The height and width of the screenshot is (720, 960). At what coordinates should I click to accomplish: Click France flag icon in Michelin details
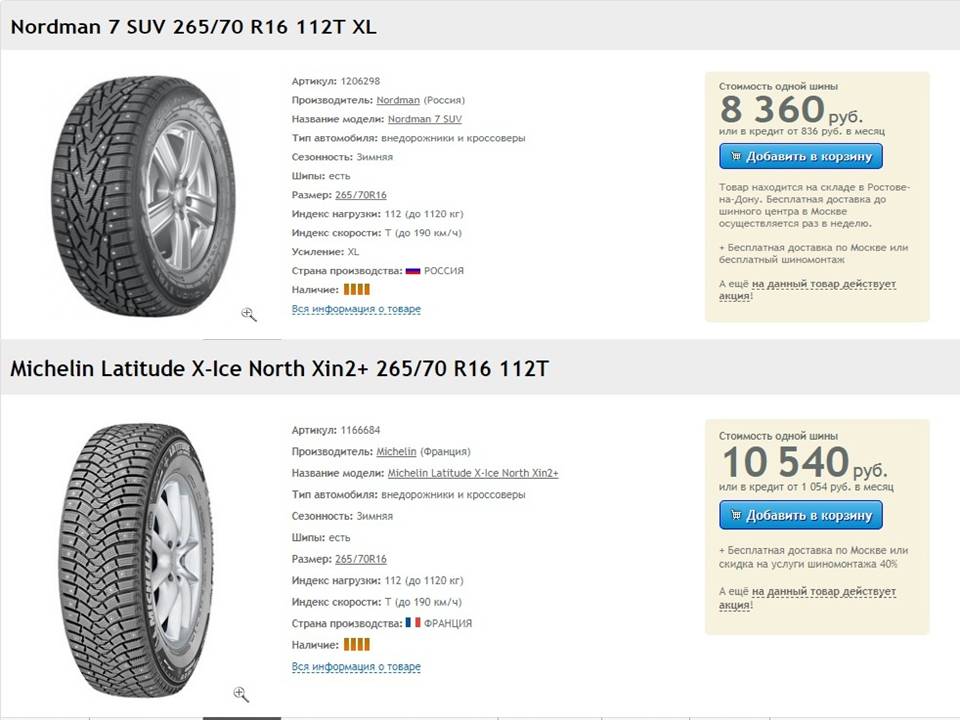(x=412, y=623)
